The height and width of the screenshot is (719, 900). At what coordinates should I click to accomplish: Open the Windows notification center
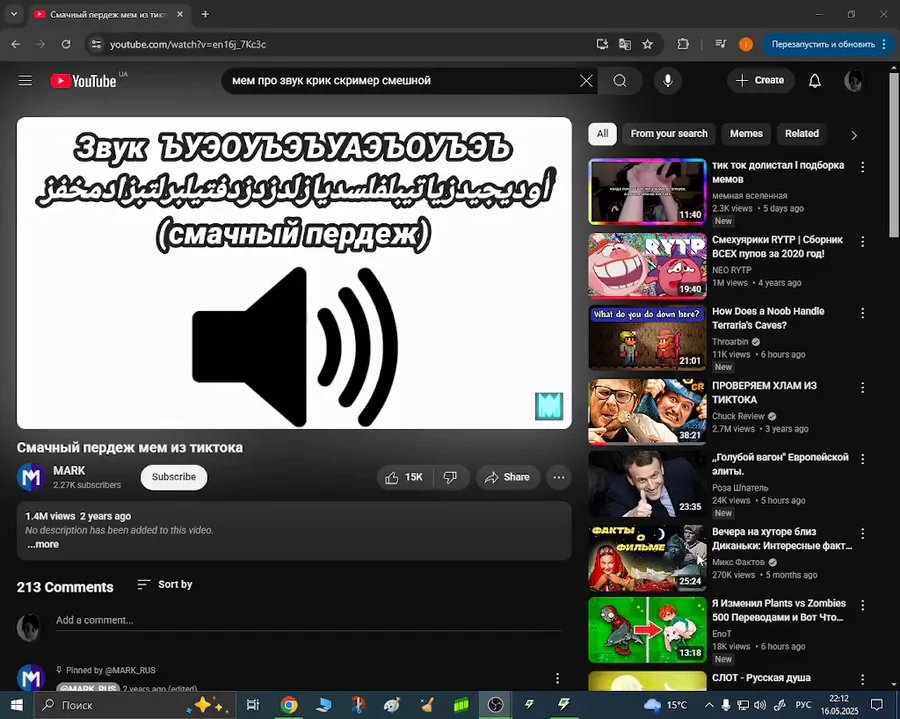click(876, 705)
